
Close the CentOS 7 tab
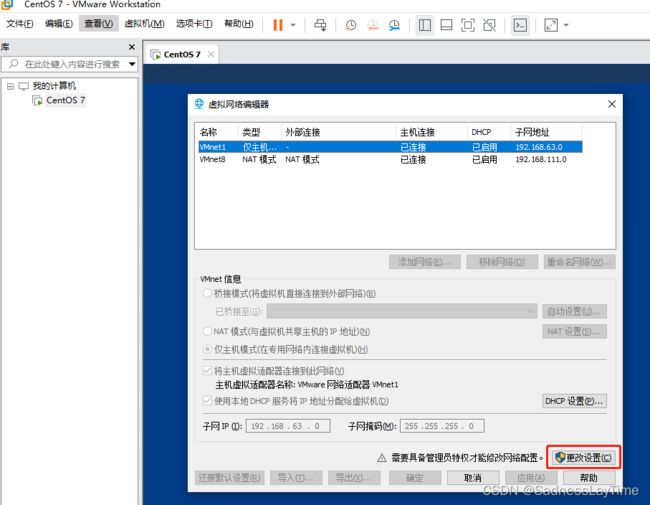(211, 54)
